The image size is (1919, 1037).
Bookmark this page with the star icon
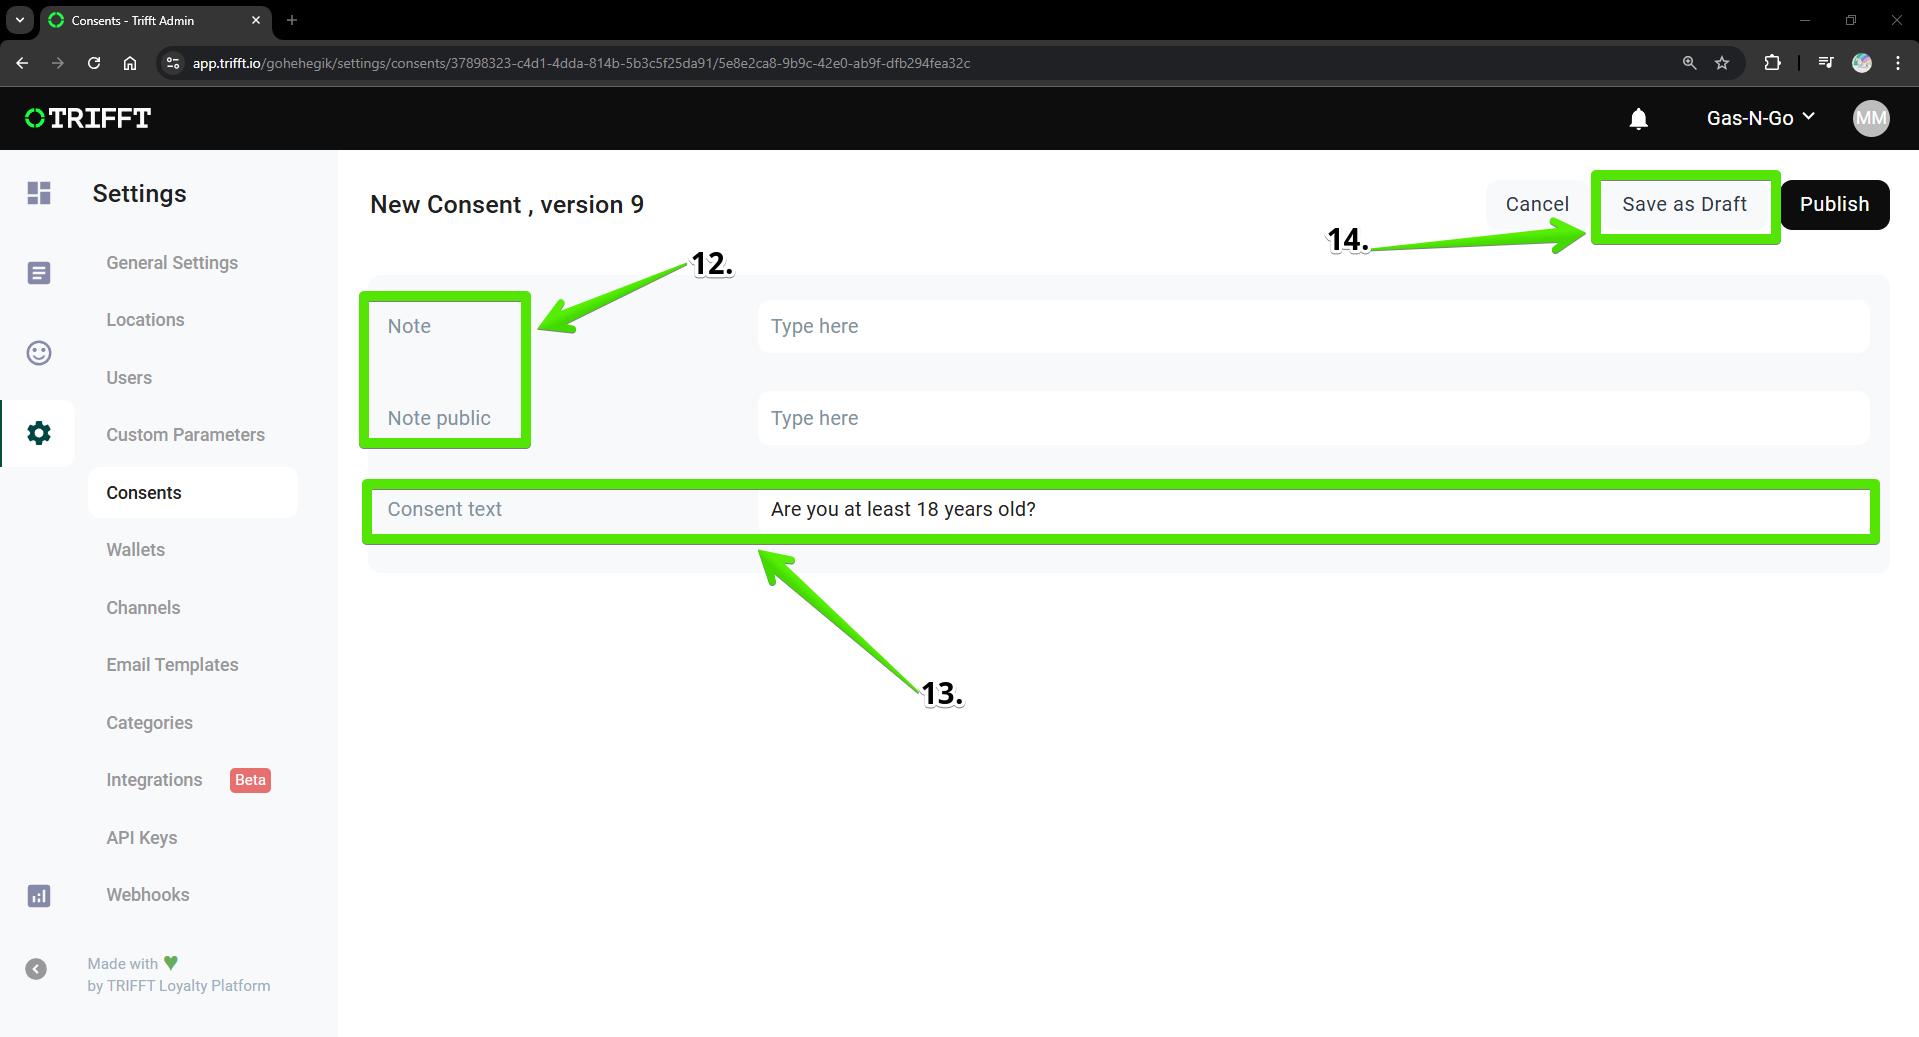pyautogui.click(x=1722, y=63)
